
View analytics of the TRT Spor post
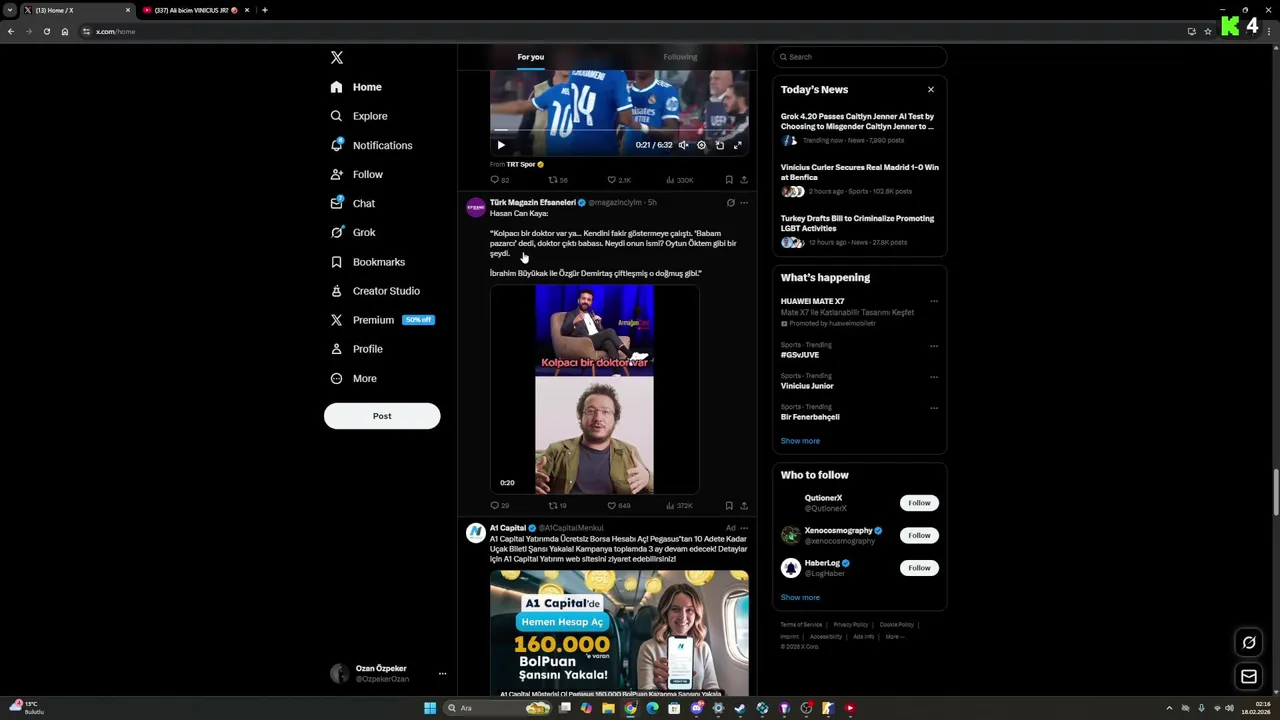(679, 180)
